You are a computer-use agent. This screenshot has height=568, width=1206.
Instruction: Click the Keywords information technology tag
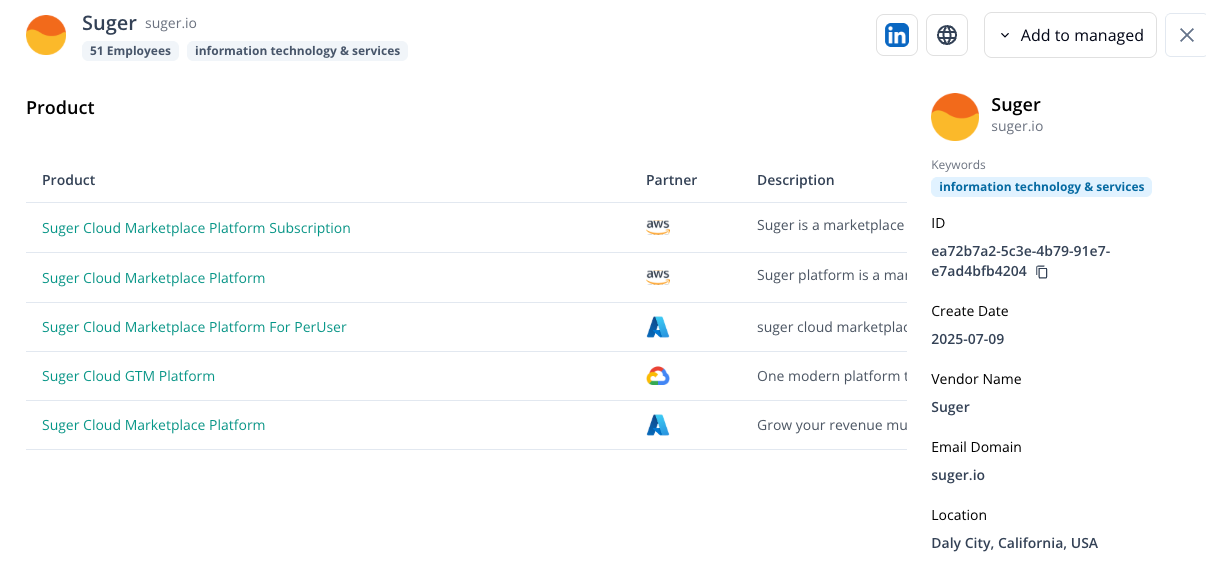[1041, 187]
